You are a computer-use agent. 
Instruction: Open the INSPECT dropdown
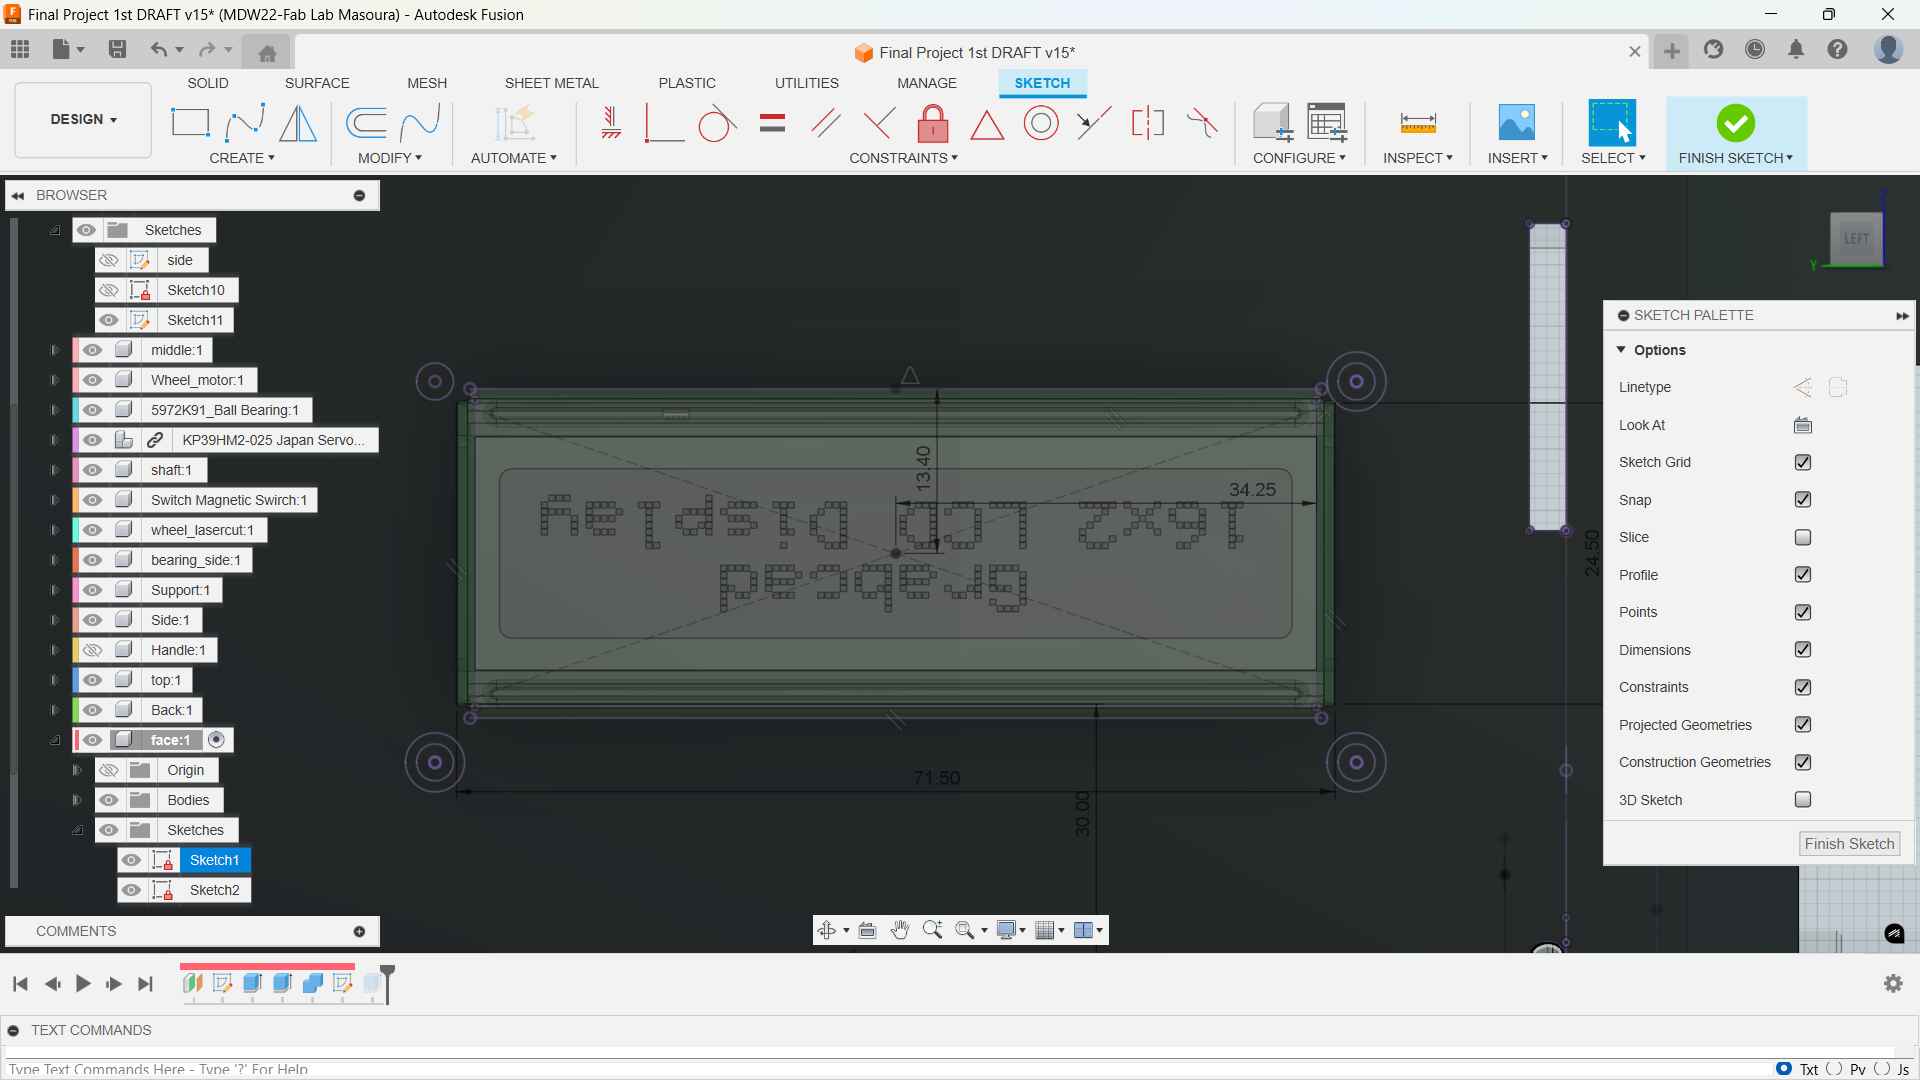point(1418,158)
